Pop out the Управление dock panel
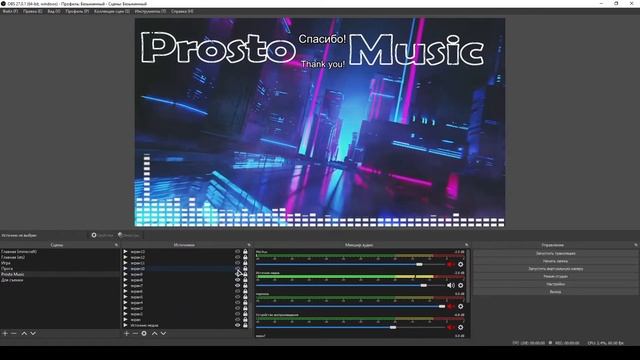 click(x=636, y=245)
